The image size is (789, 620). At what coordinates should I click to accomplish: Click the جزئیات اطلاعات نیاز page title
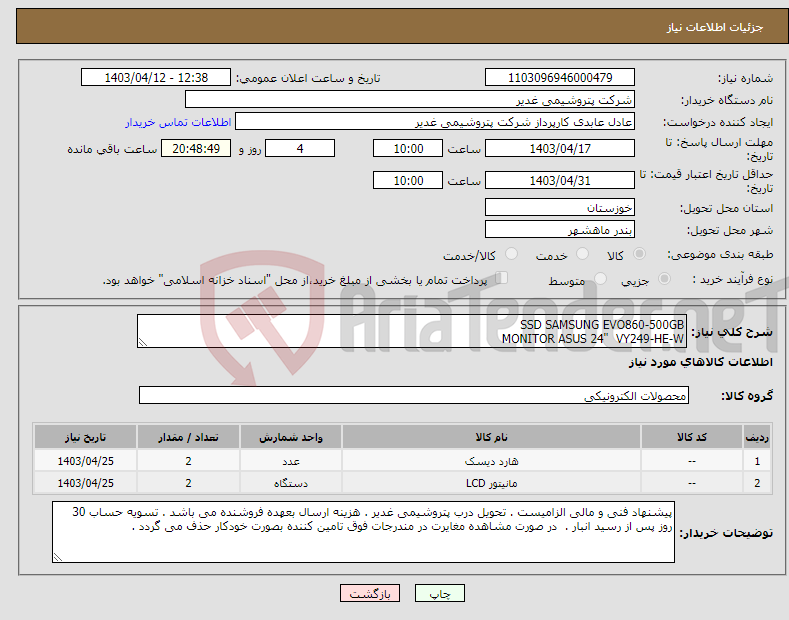(715, 27)
